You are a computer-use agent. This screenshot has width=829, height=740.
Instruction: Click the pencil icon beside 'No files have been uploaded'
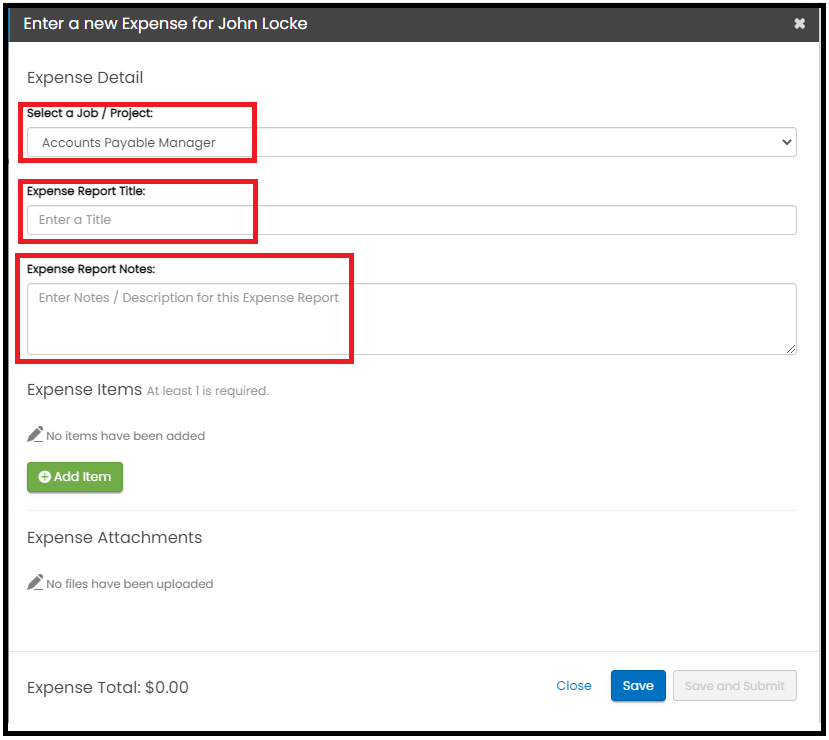pyautogui.click(x=35, y=582)
